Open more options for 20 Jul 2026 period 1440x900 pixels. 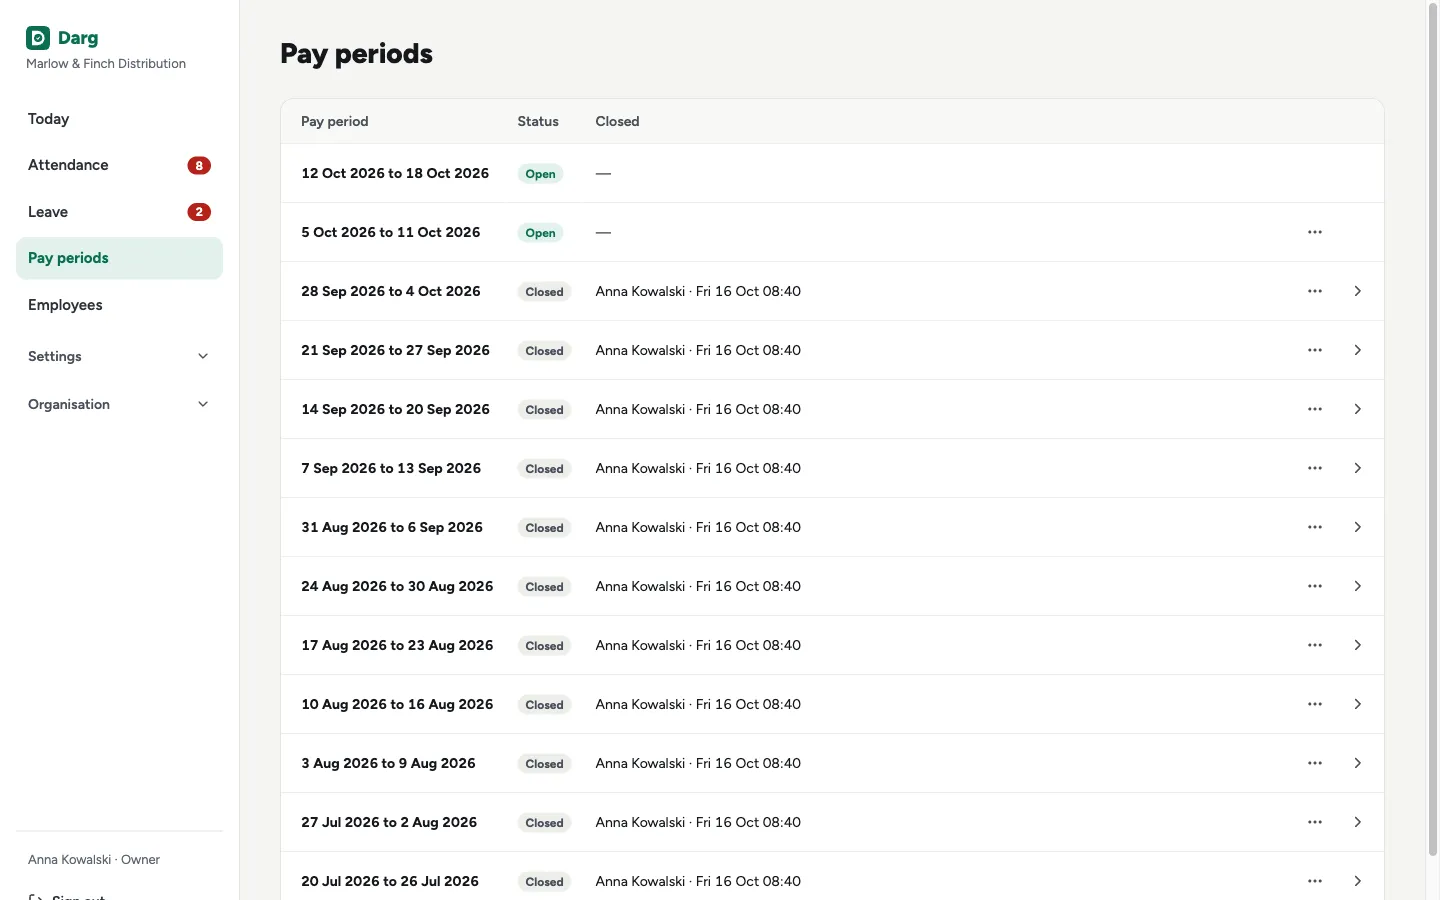coord(1315,881)
